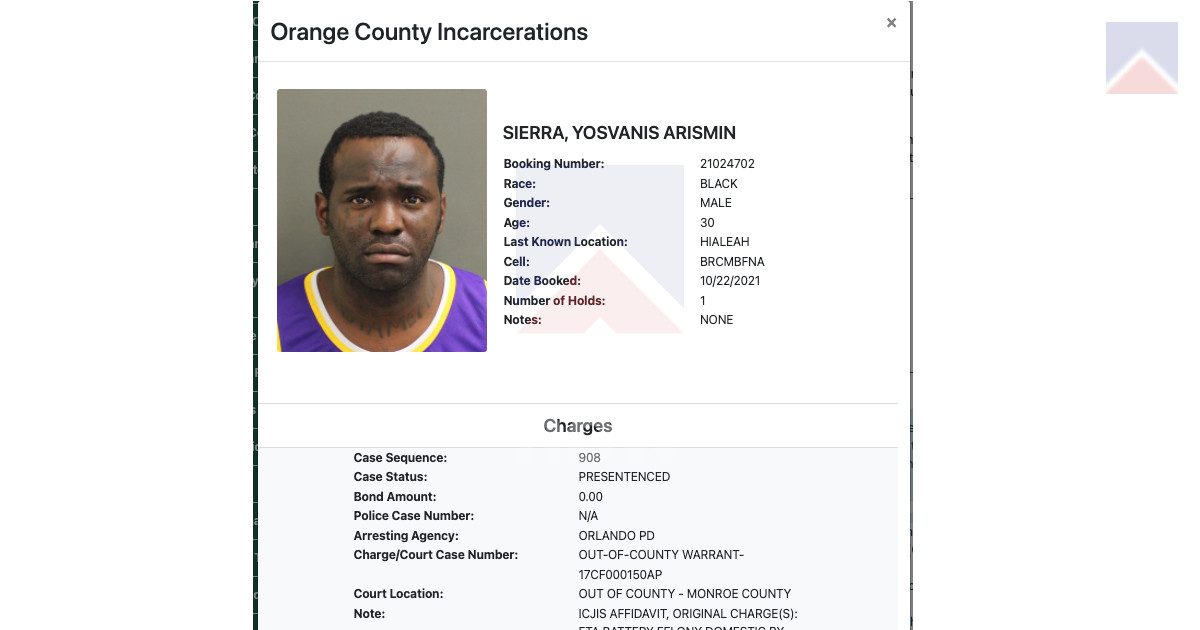Select the Case Sequence value 908
The image size is (1200, 630).
(x=589, y=458)
